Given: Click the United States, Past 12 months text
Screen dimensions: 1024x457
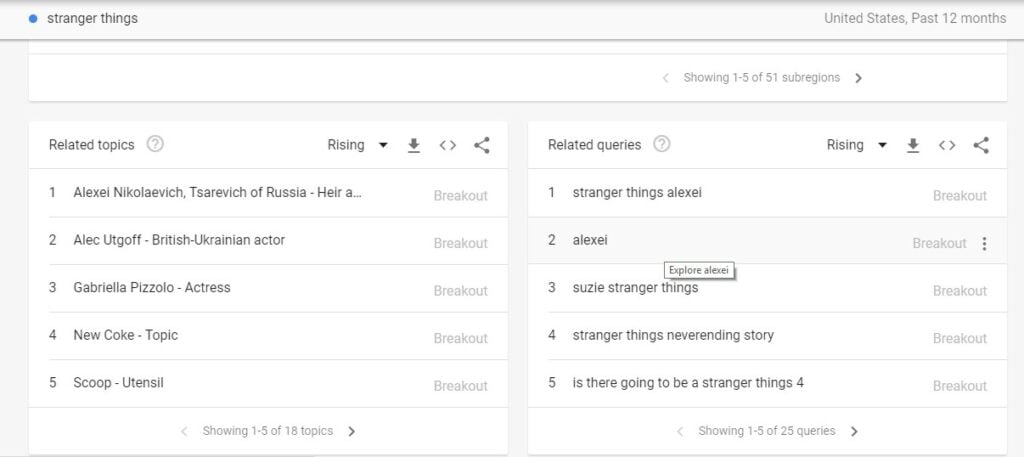Looking at the screenshot, I should (915, 18).
